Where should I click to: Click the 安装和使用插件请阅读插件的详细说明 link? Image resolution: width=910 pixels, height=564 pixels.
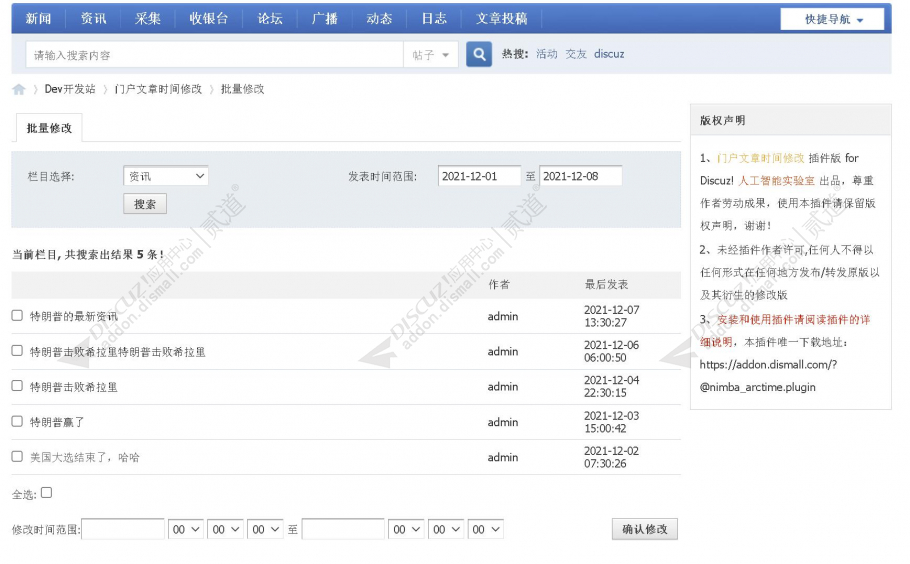[785, 331]
